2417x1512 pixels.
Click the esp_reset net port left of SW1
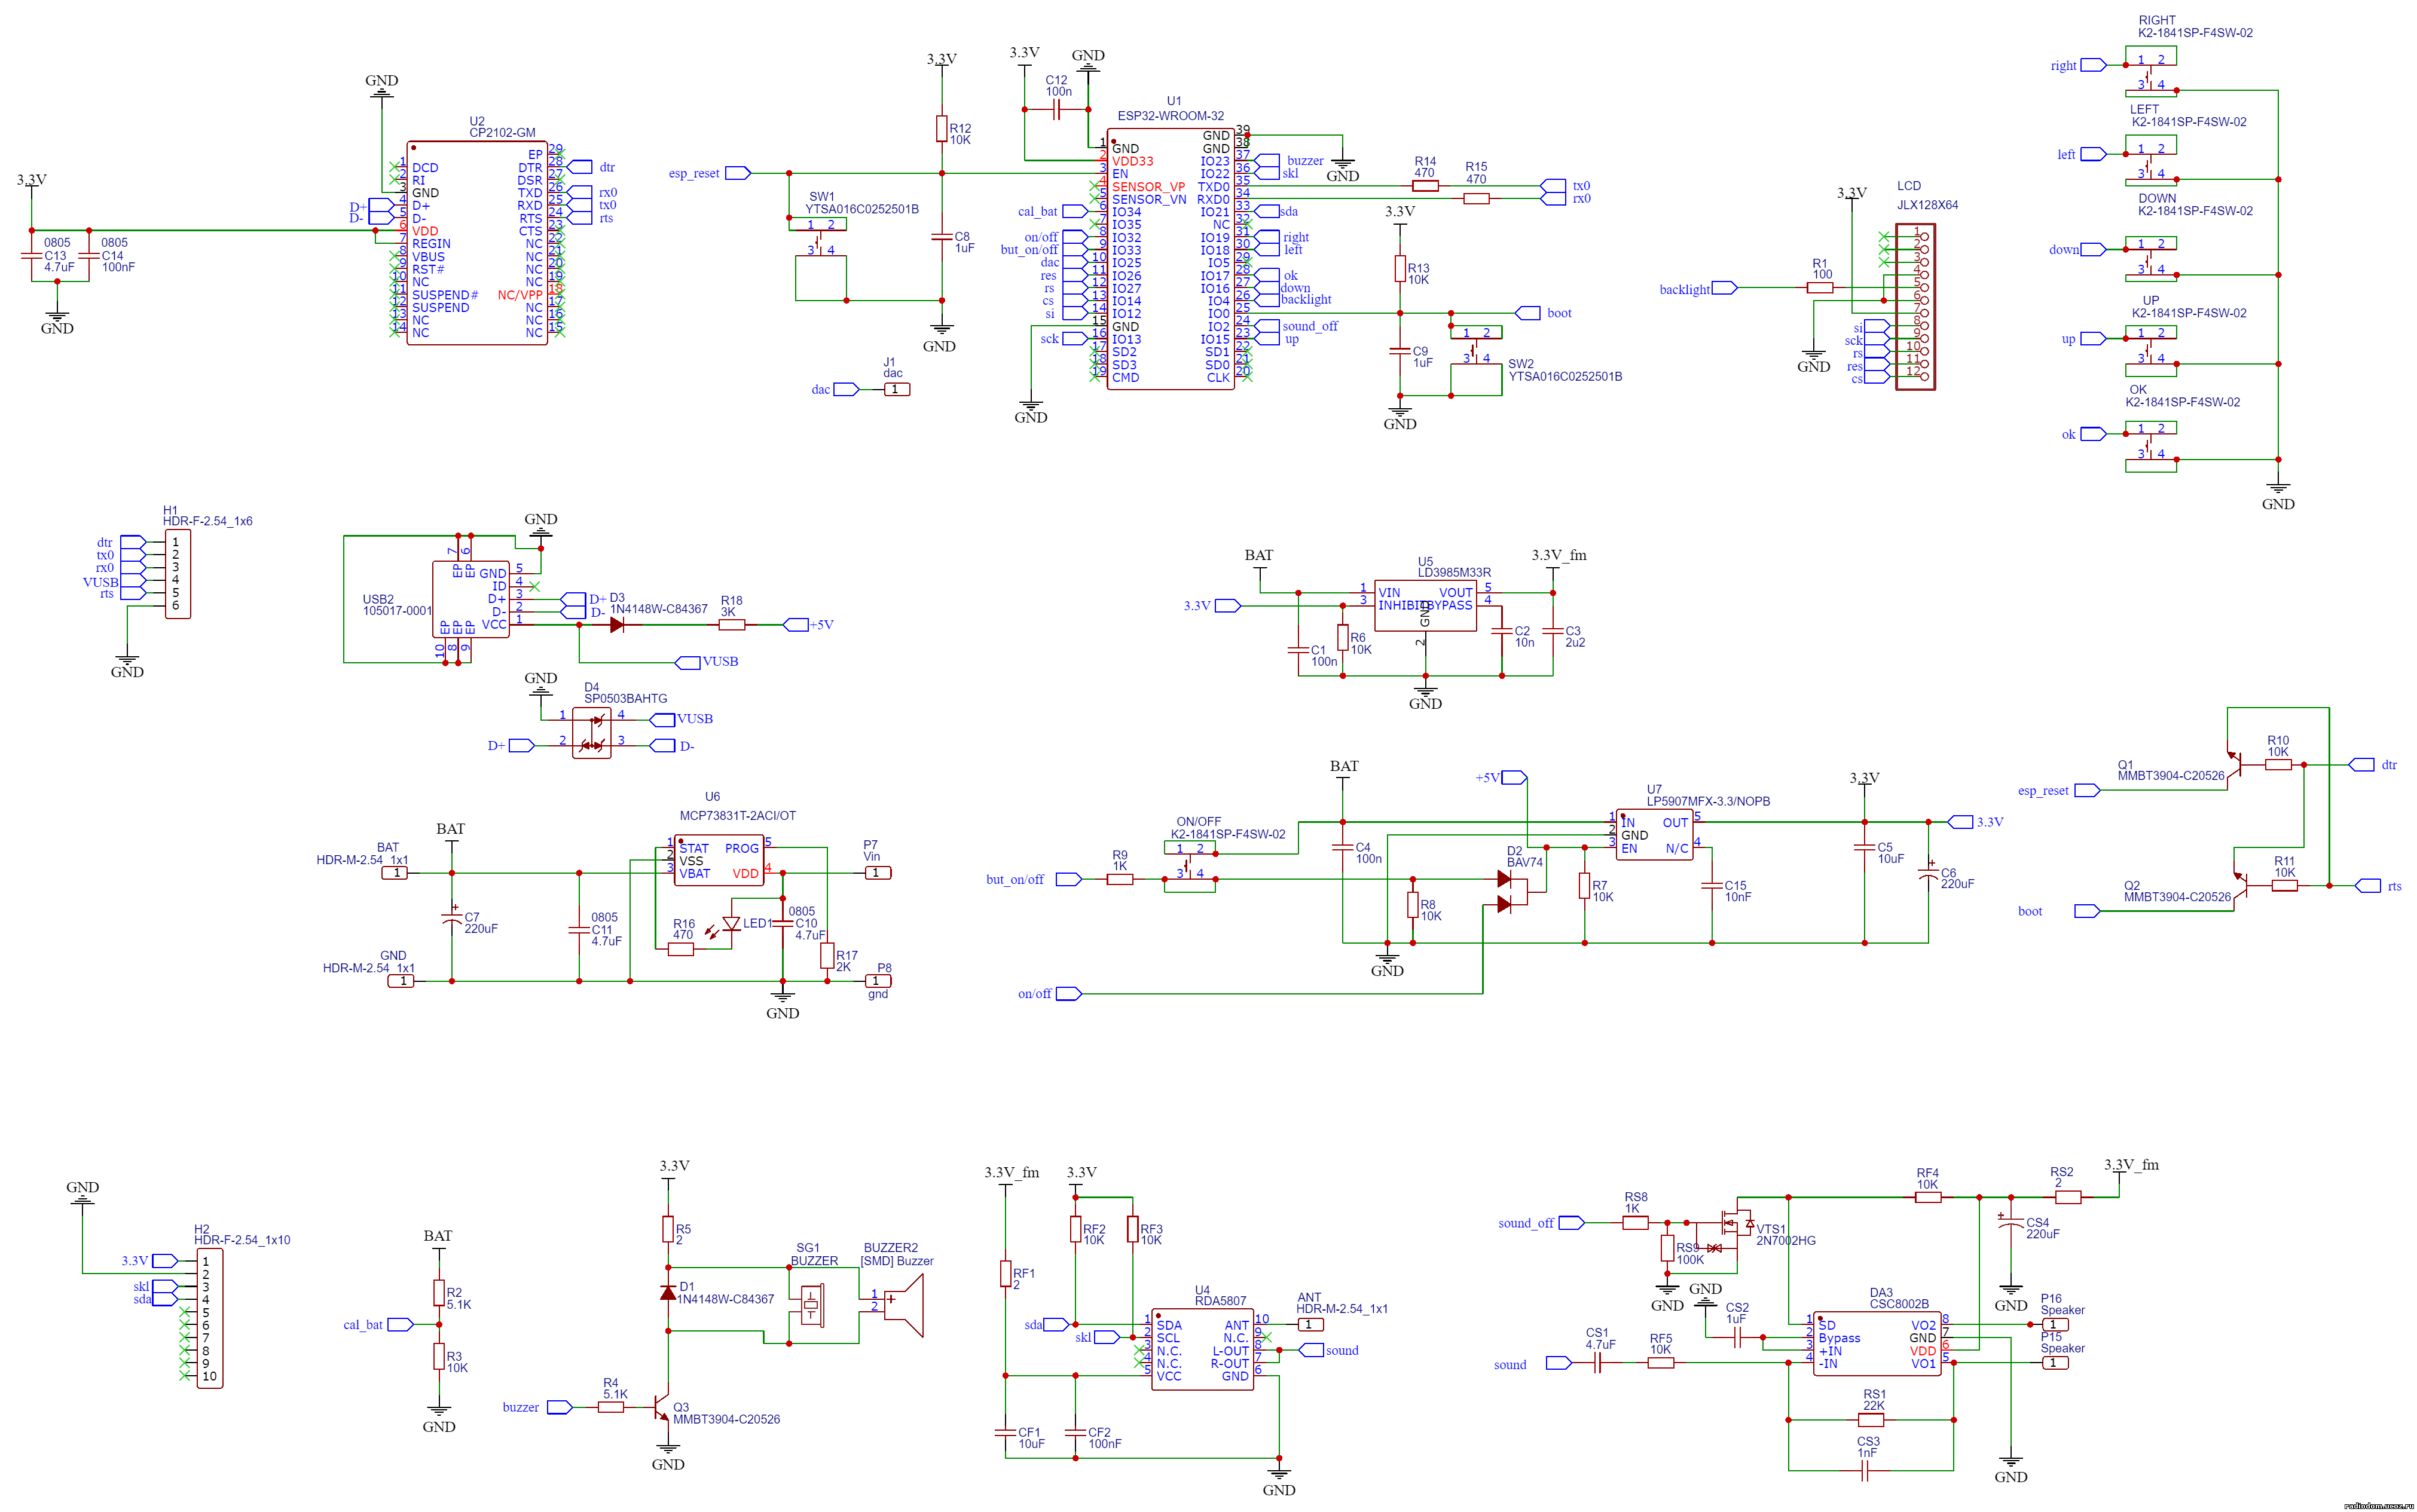coord(738,173)
